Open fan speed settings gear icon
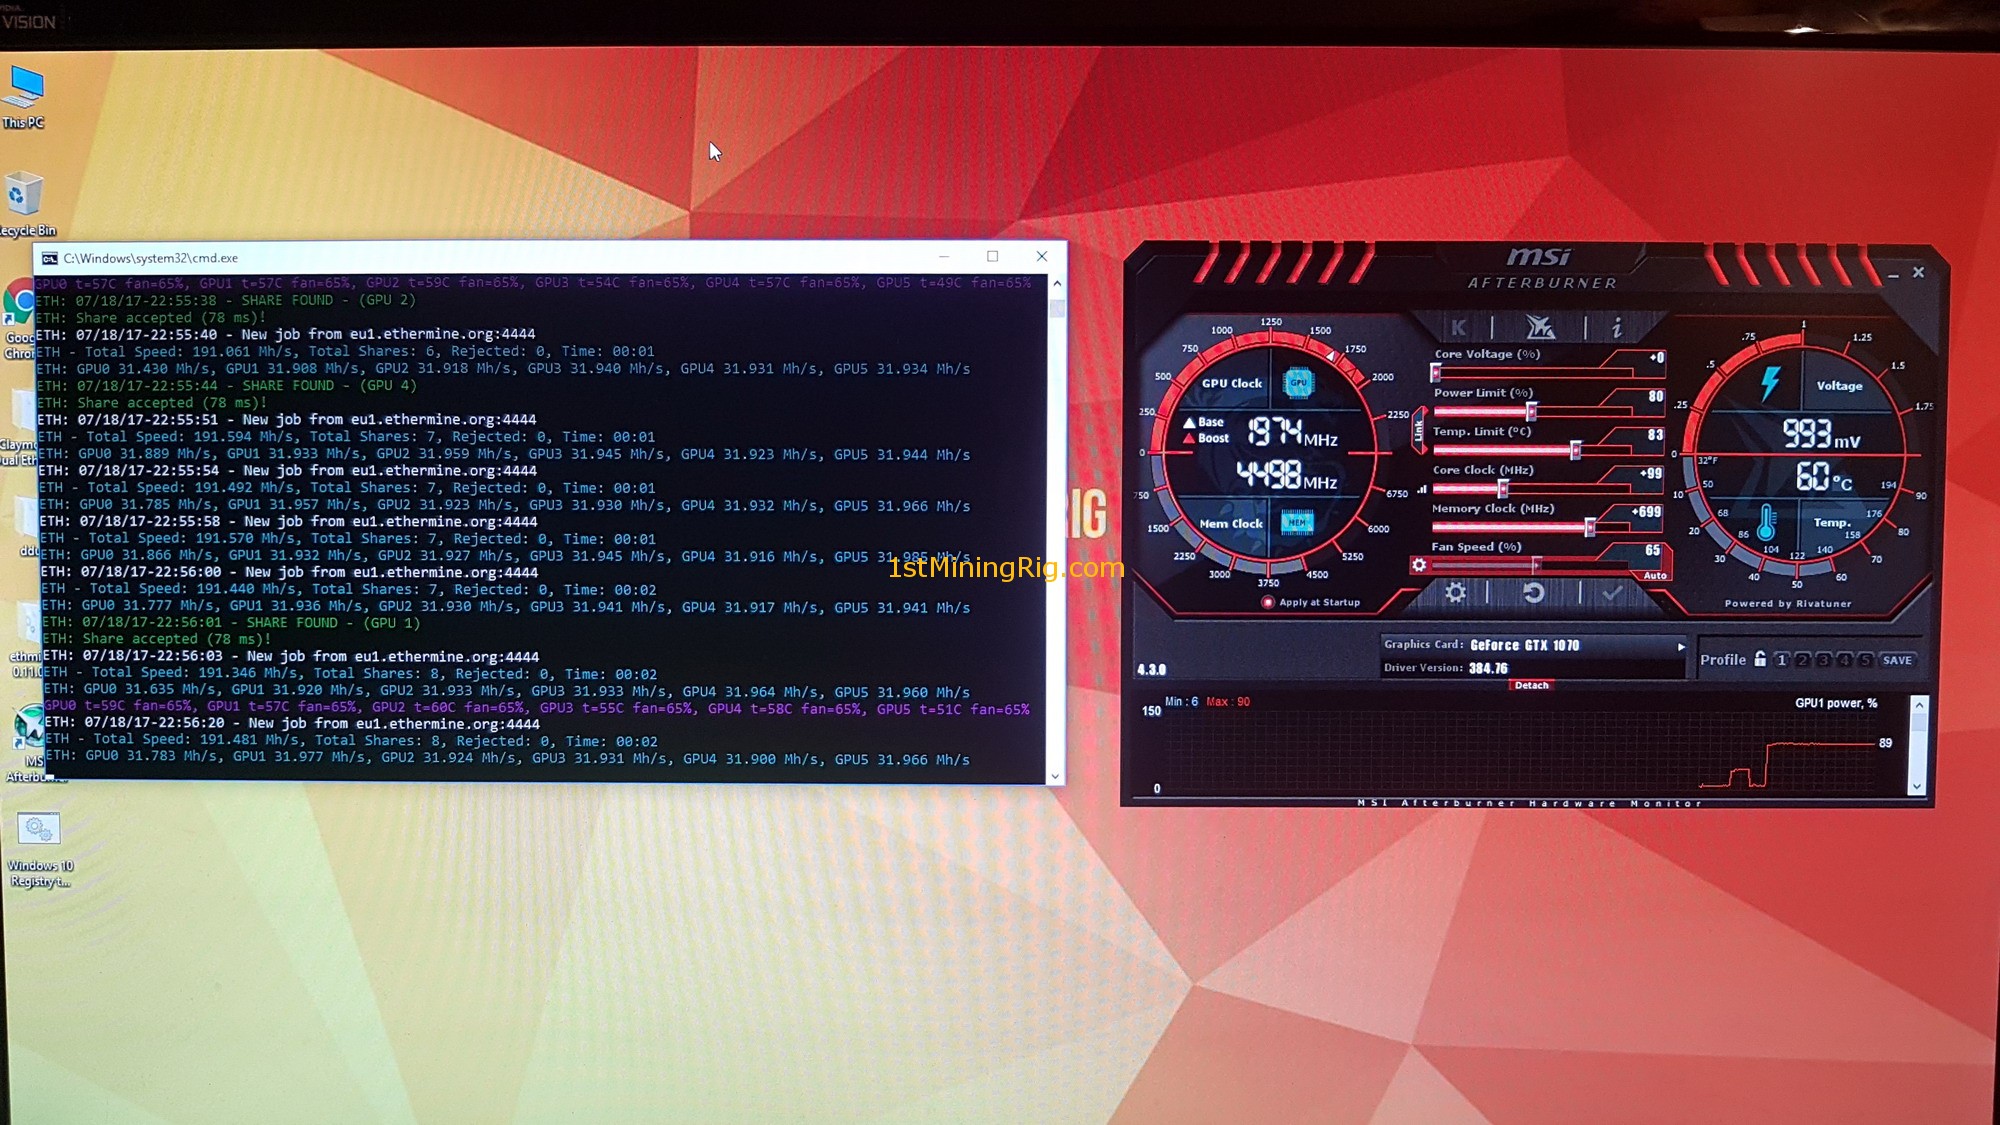Image resolution: width=2000 pixels, height=1125 pixels. coord(1419,565)
